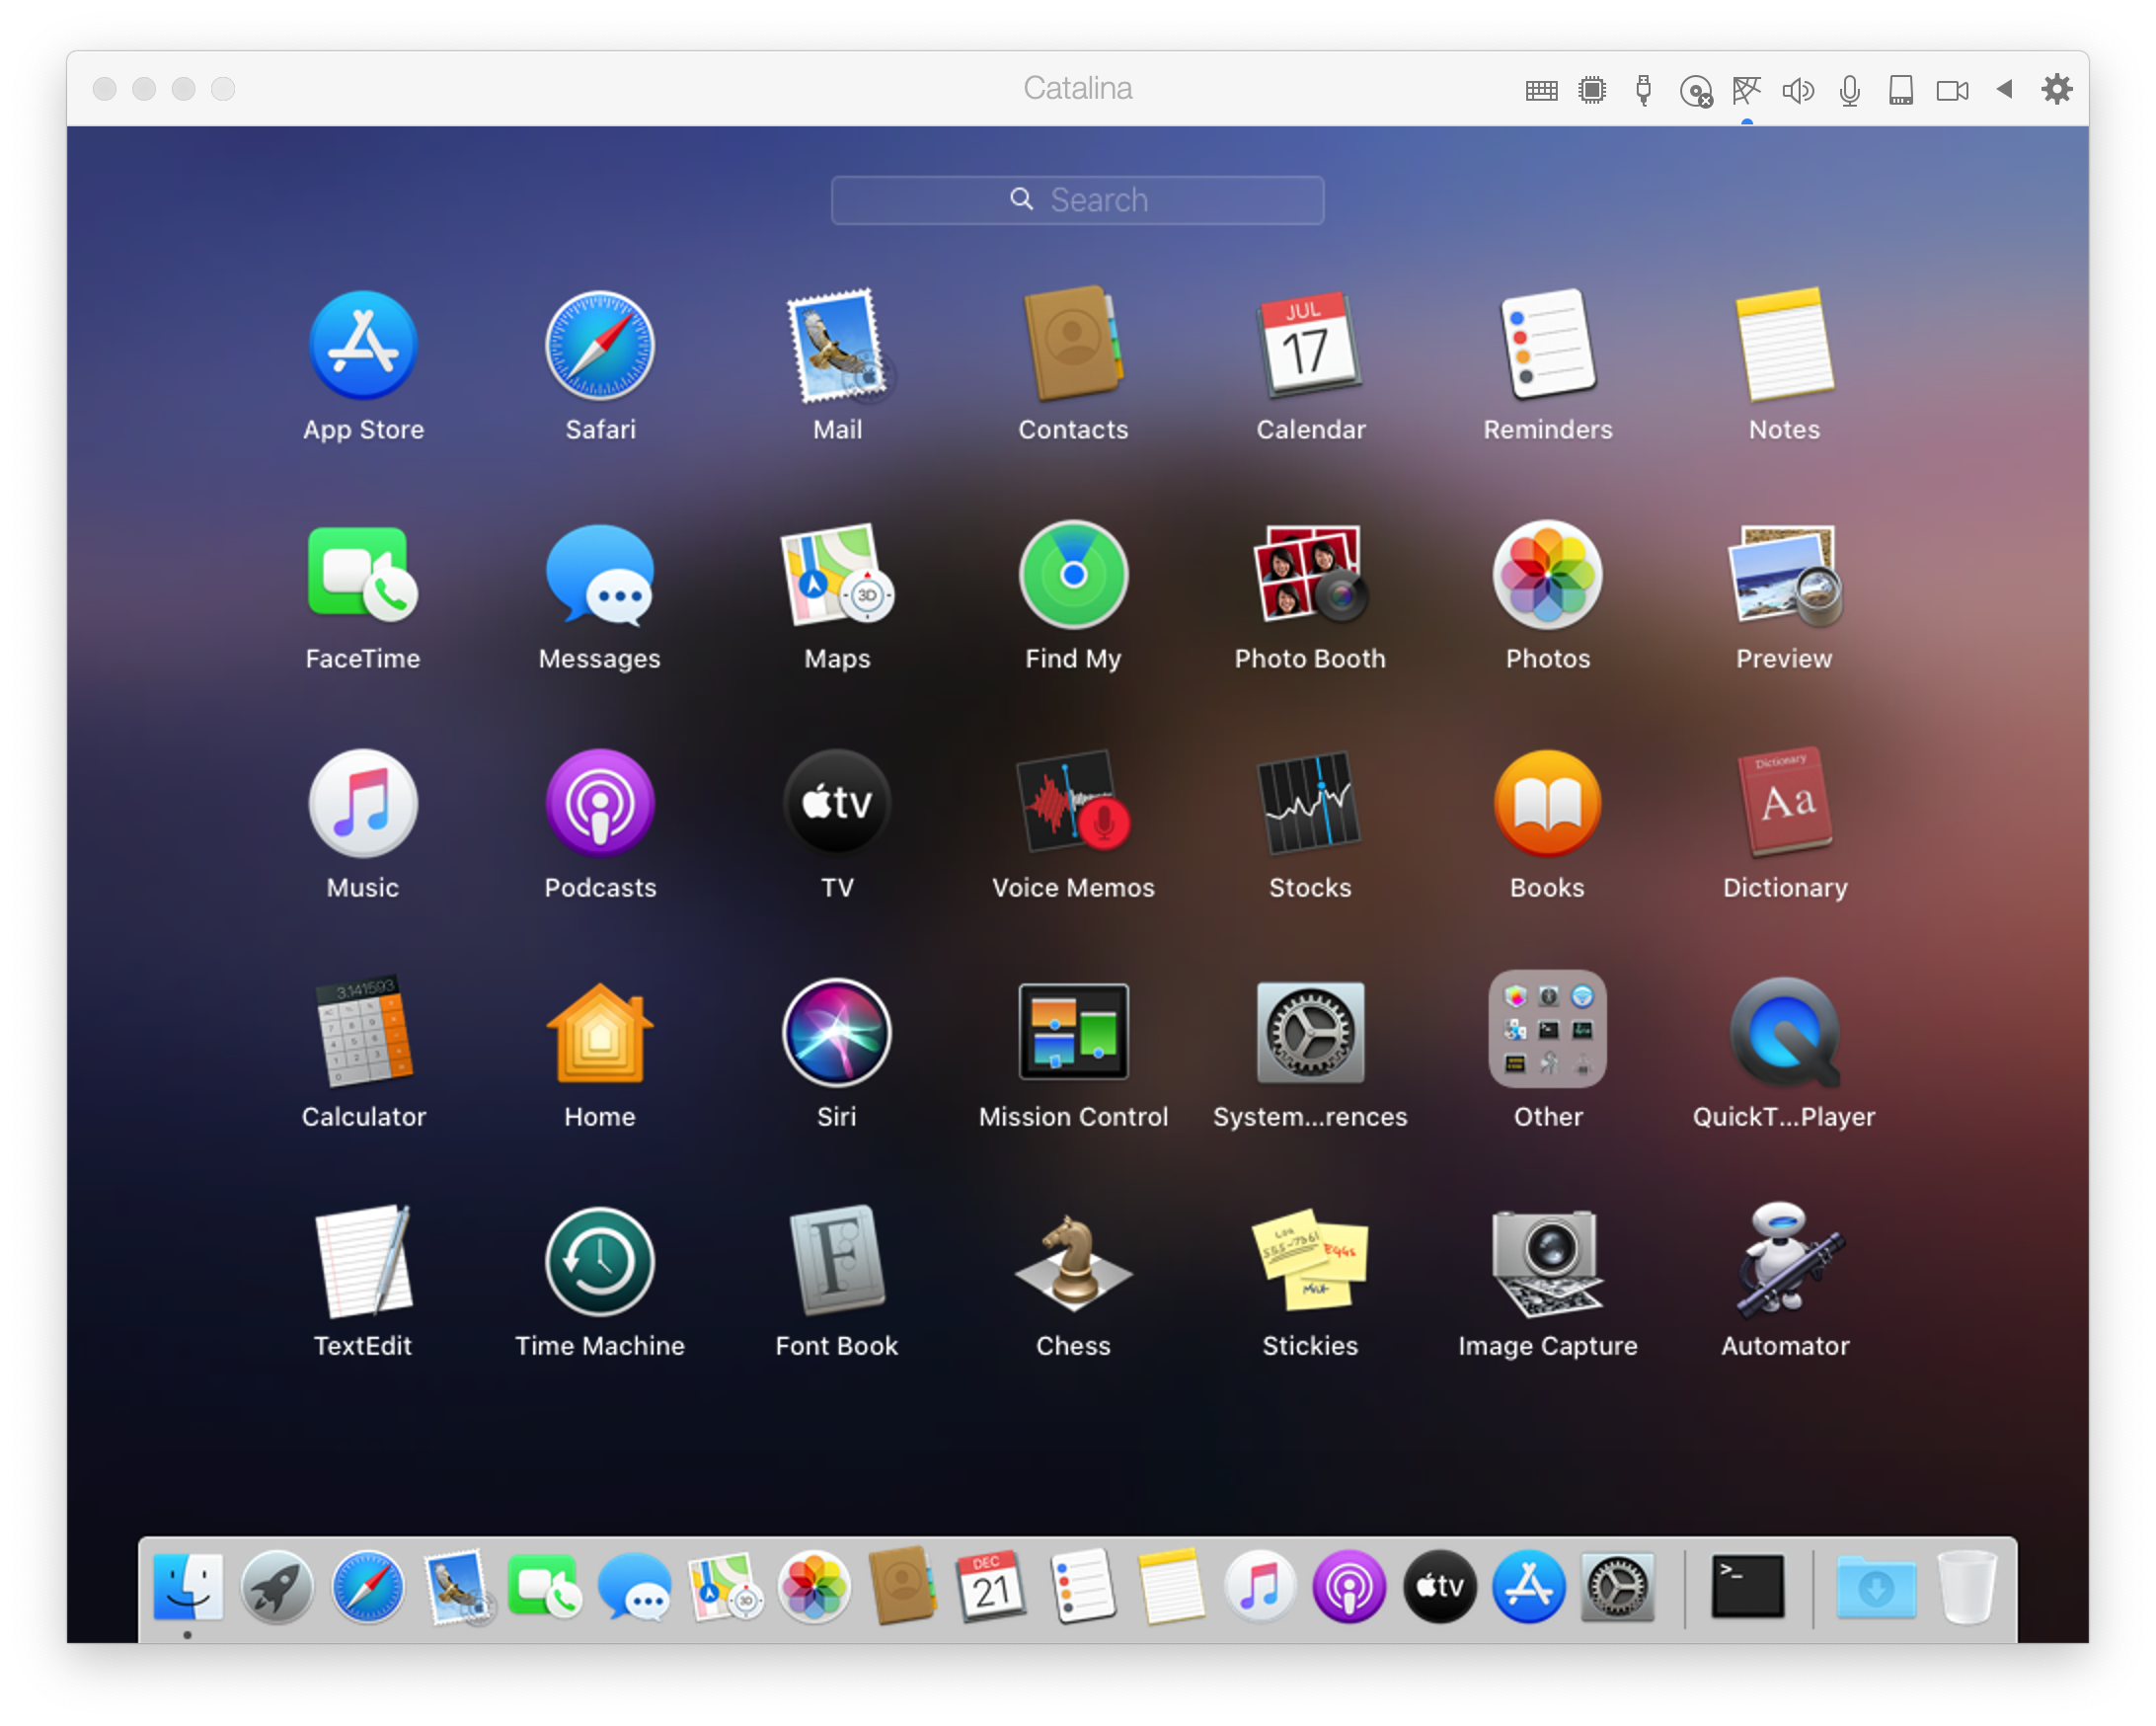This screenshot has width=2156, height=1726.
Task: Open Terminal from the Dock
Action: tap(1747, 1586)
